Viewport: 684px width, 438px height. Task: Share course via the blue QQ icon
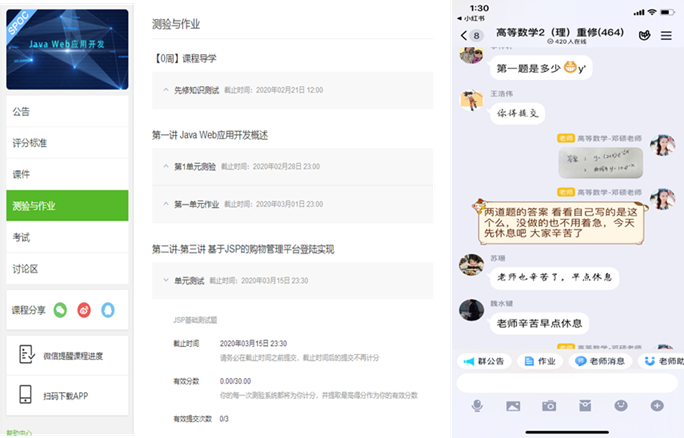pos(108,310)
